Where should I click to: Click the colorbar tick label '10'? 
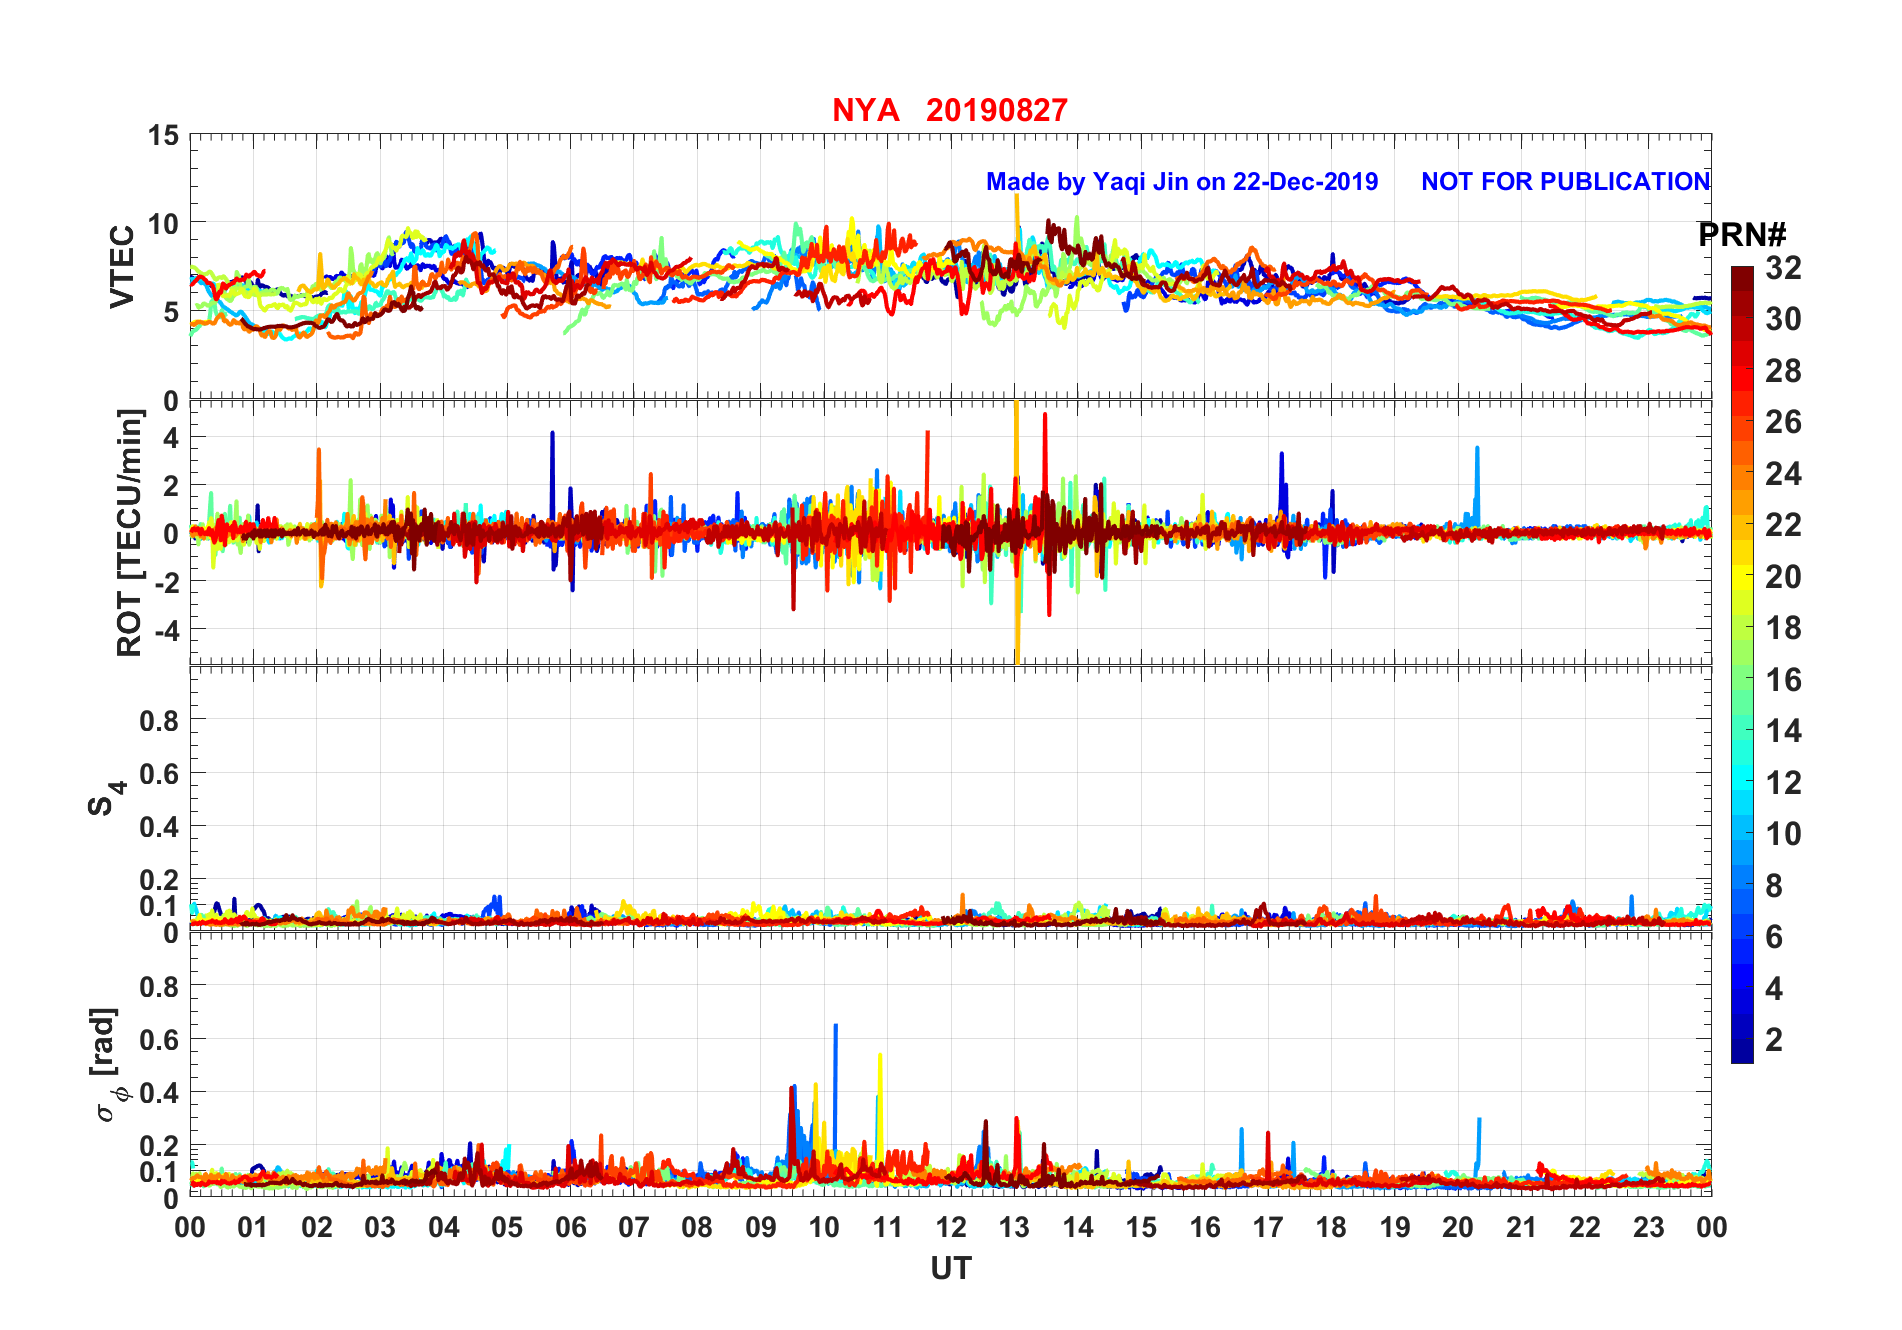click(x=1783, y=834)
